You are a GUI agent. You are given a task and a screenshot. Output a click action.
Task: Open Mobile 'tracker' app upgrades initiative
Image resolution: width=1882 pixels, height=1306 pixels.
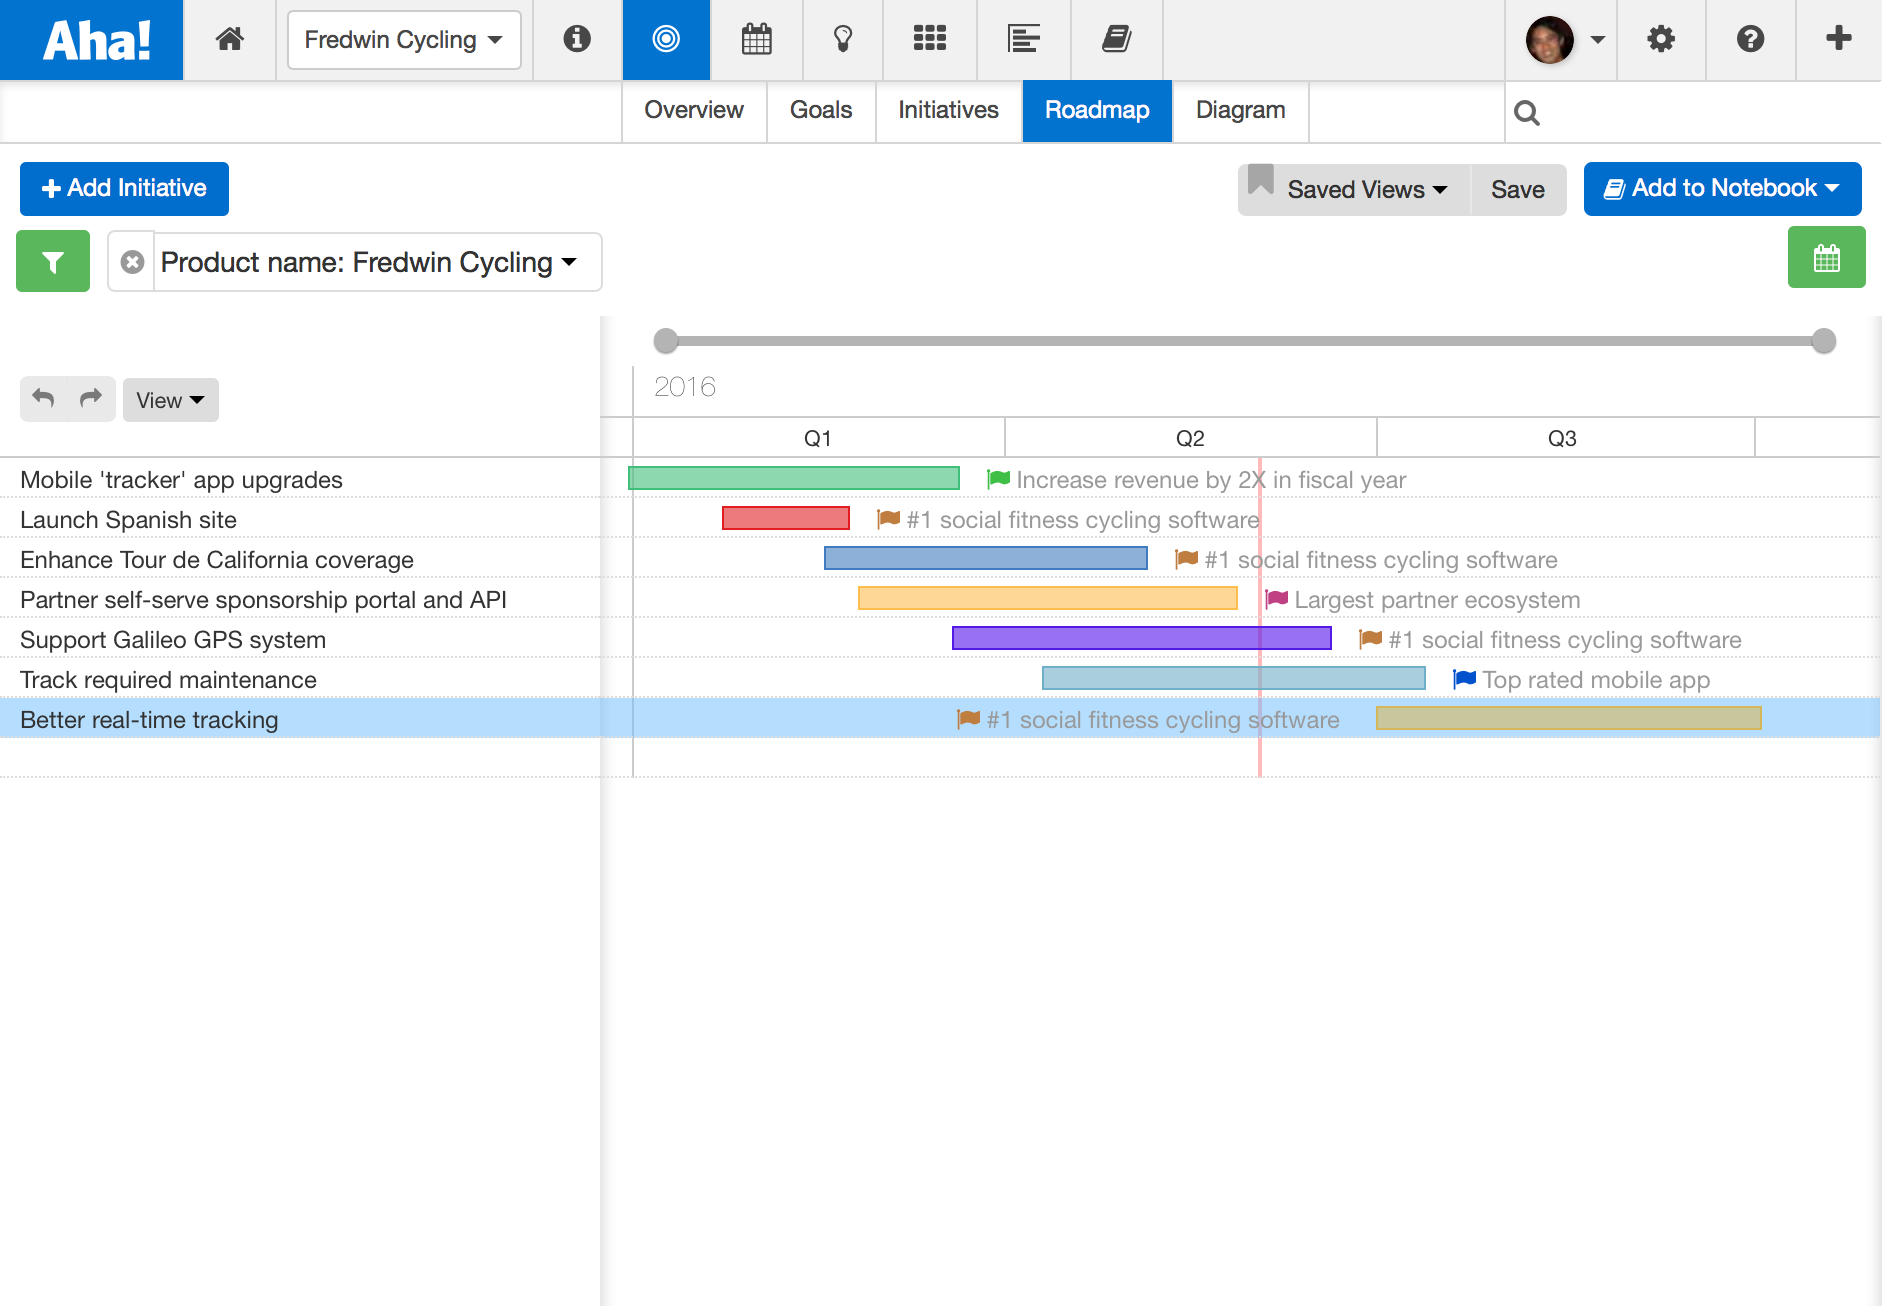181,480
